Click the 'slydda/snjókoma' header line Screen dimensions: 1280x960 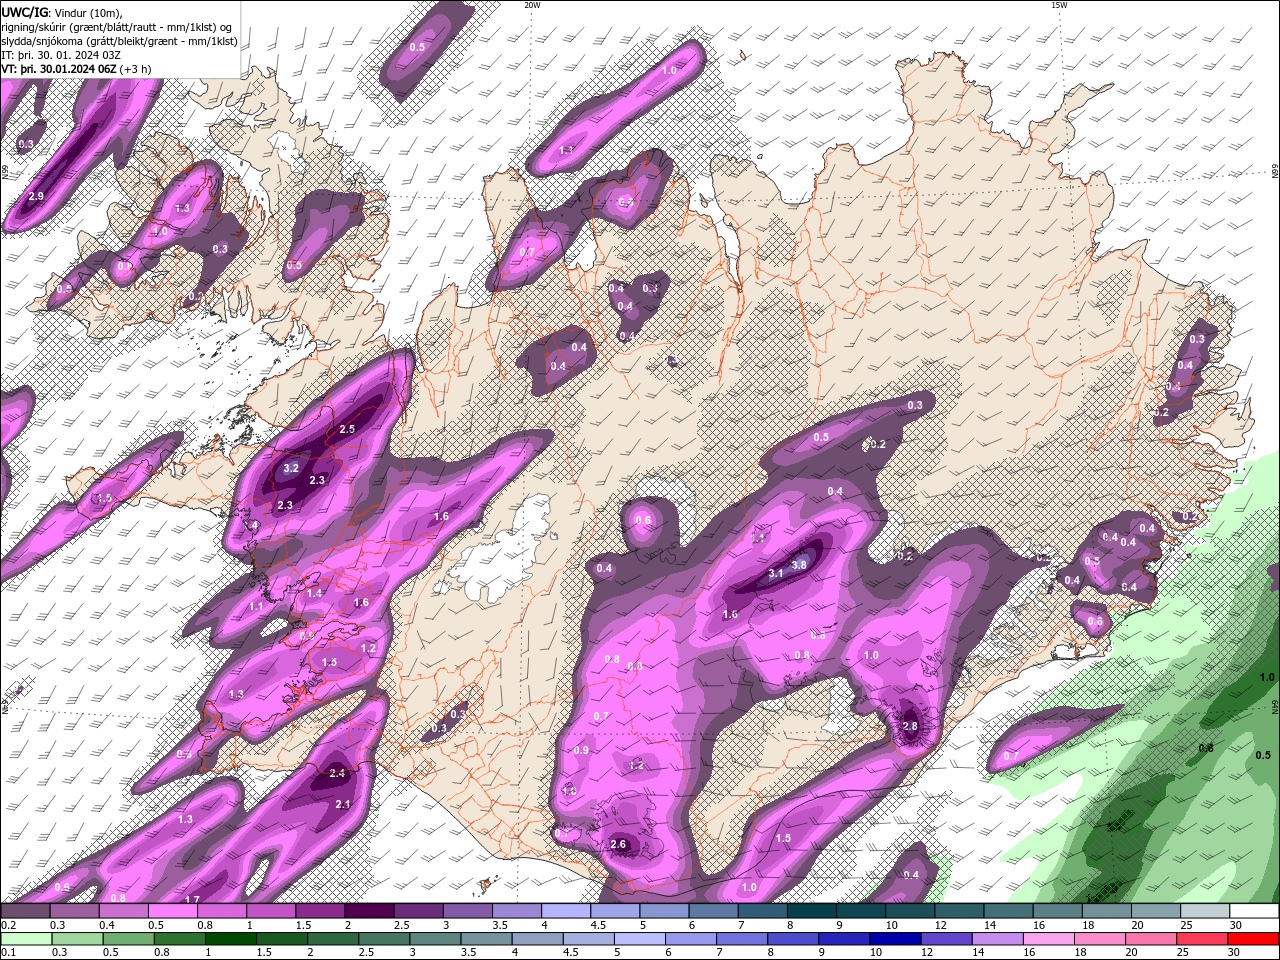119,41
